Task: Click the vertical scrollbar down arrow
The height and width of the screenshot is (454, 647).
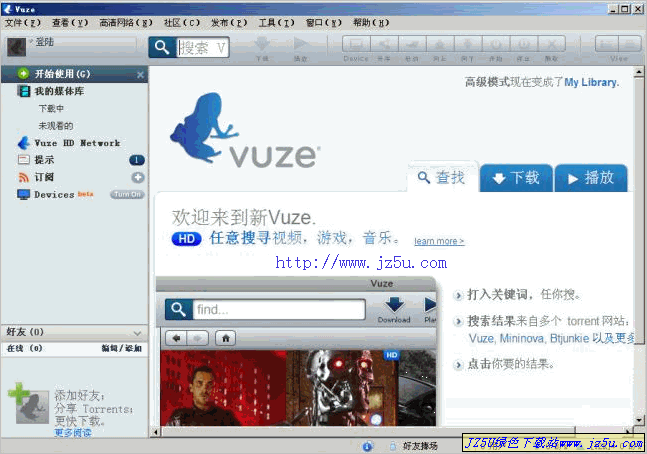Action: tap(639, 421)
